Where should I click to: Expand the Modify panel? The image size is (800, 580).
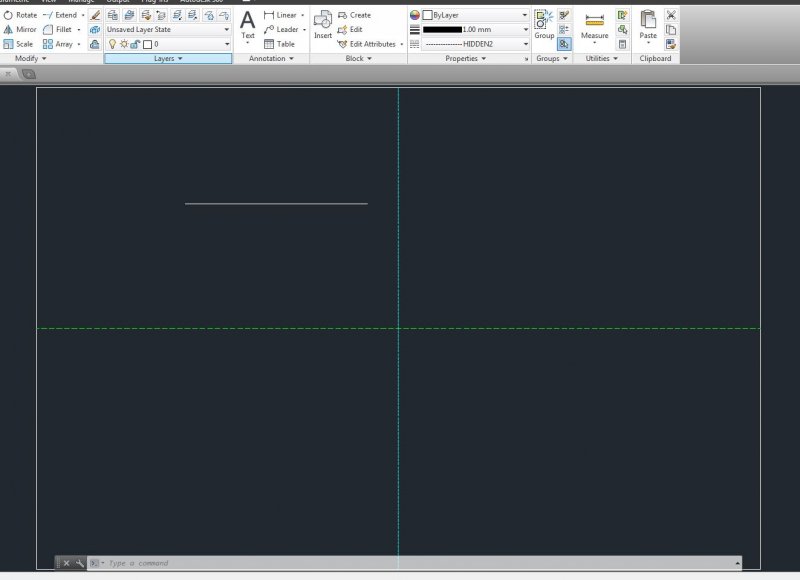tap(31, 59)
